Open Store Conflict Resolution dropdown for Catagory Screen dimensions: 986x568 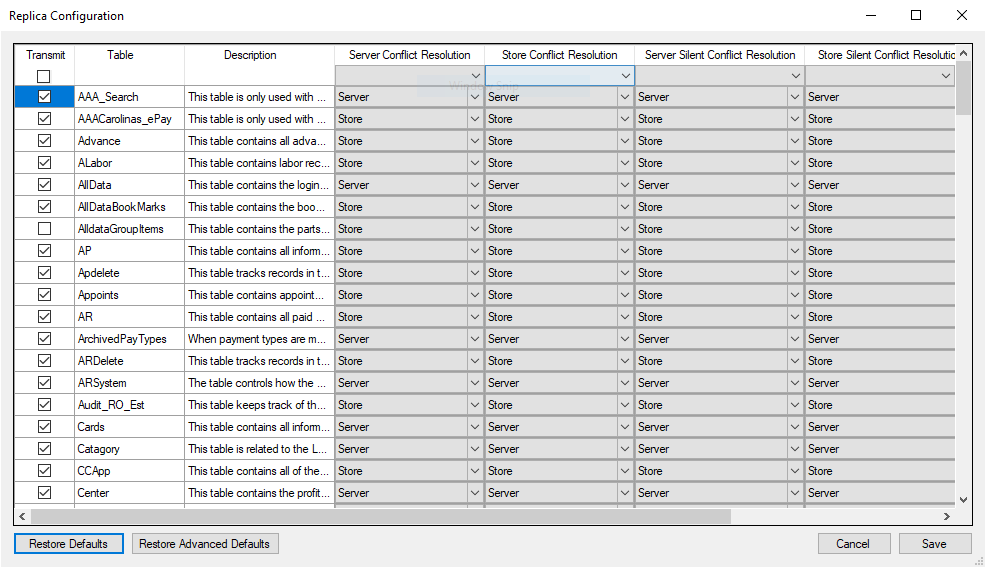[x=624, y=449]
